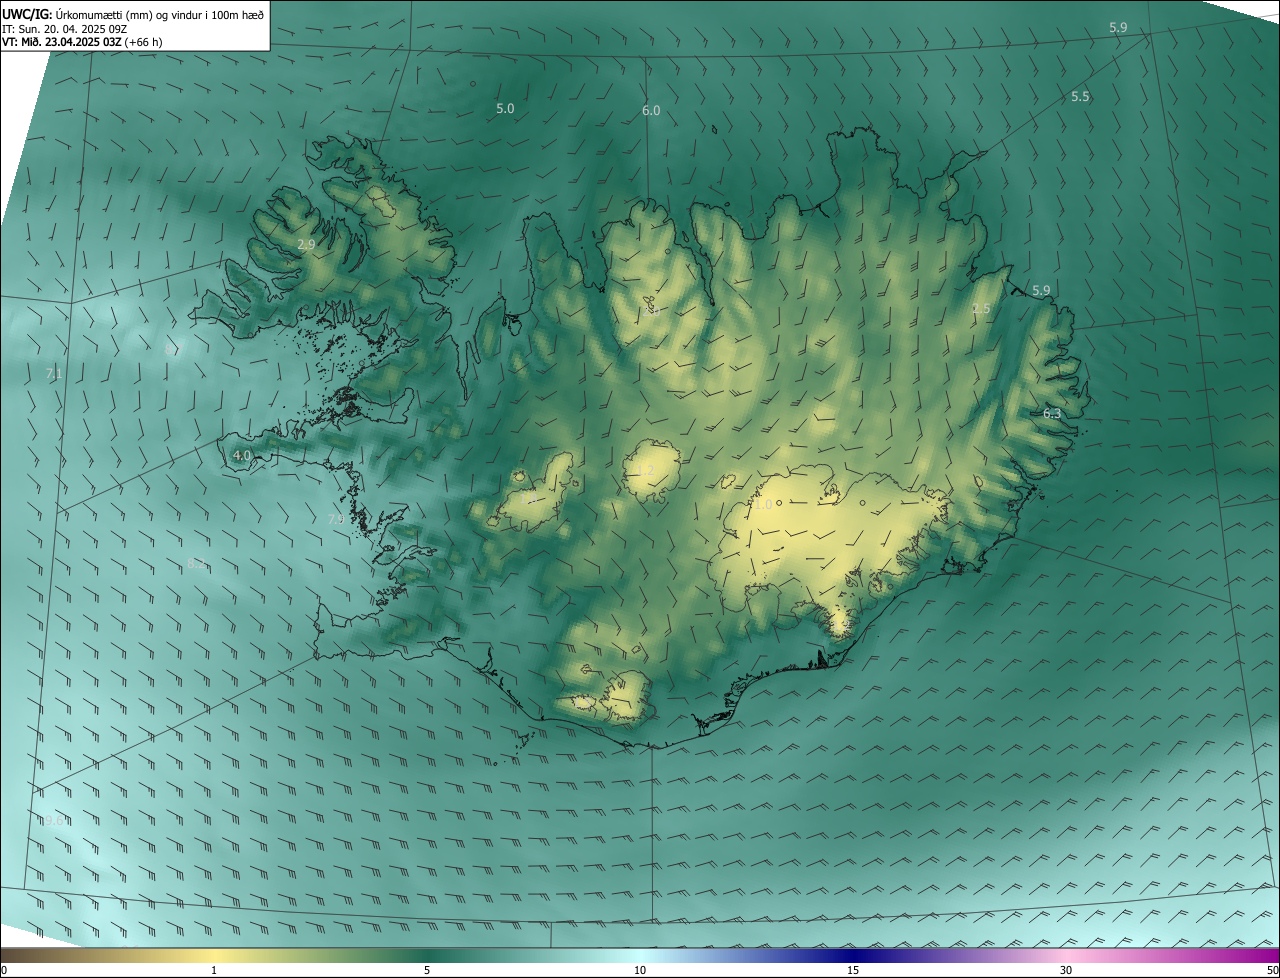Click the valid time line 'VT: Mið. 23.04.2025 03Z (+66 h)'

[x=82, y=42]
